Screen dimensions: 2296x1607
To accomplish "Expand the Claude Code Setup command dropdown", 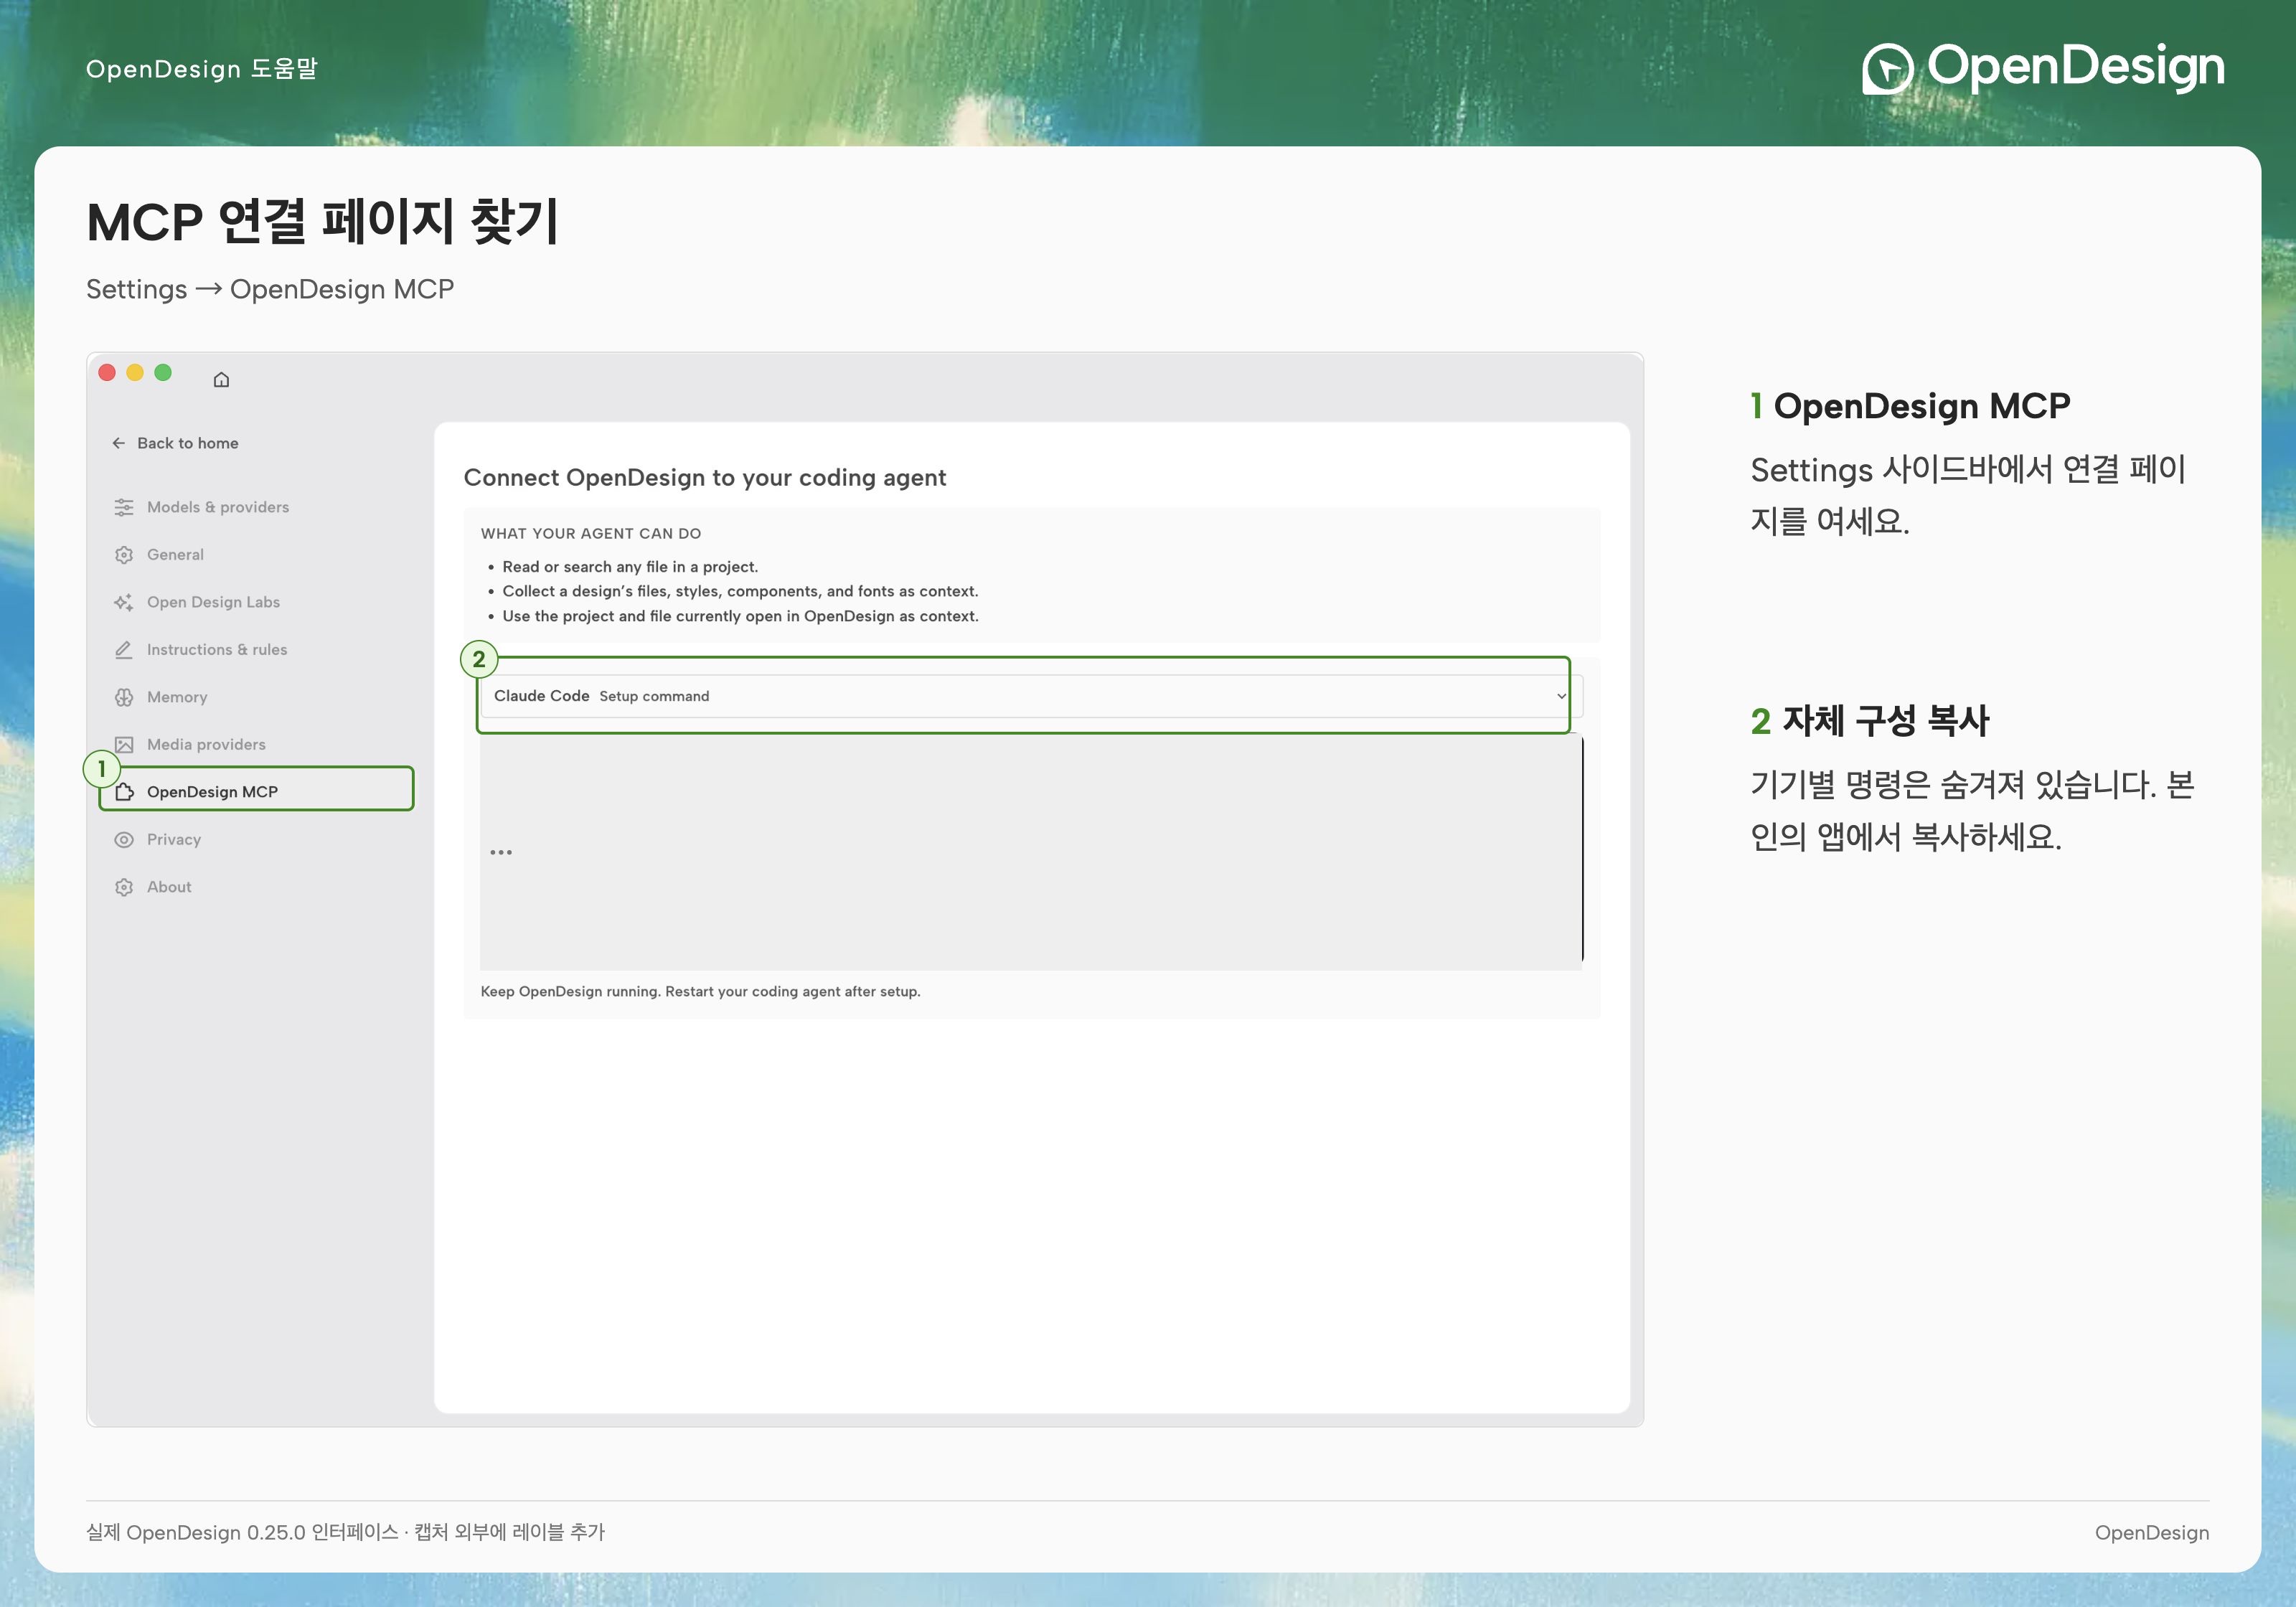I will coord(1030,696).
